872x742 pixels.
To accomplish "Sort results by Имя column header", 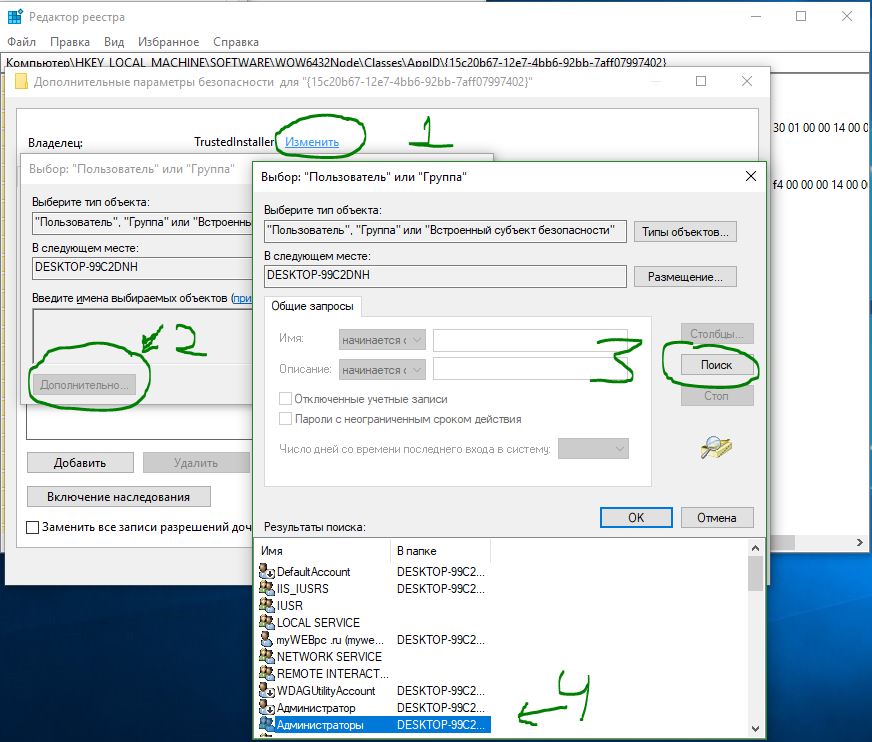I will 324,551.
